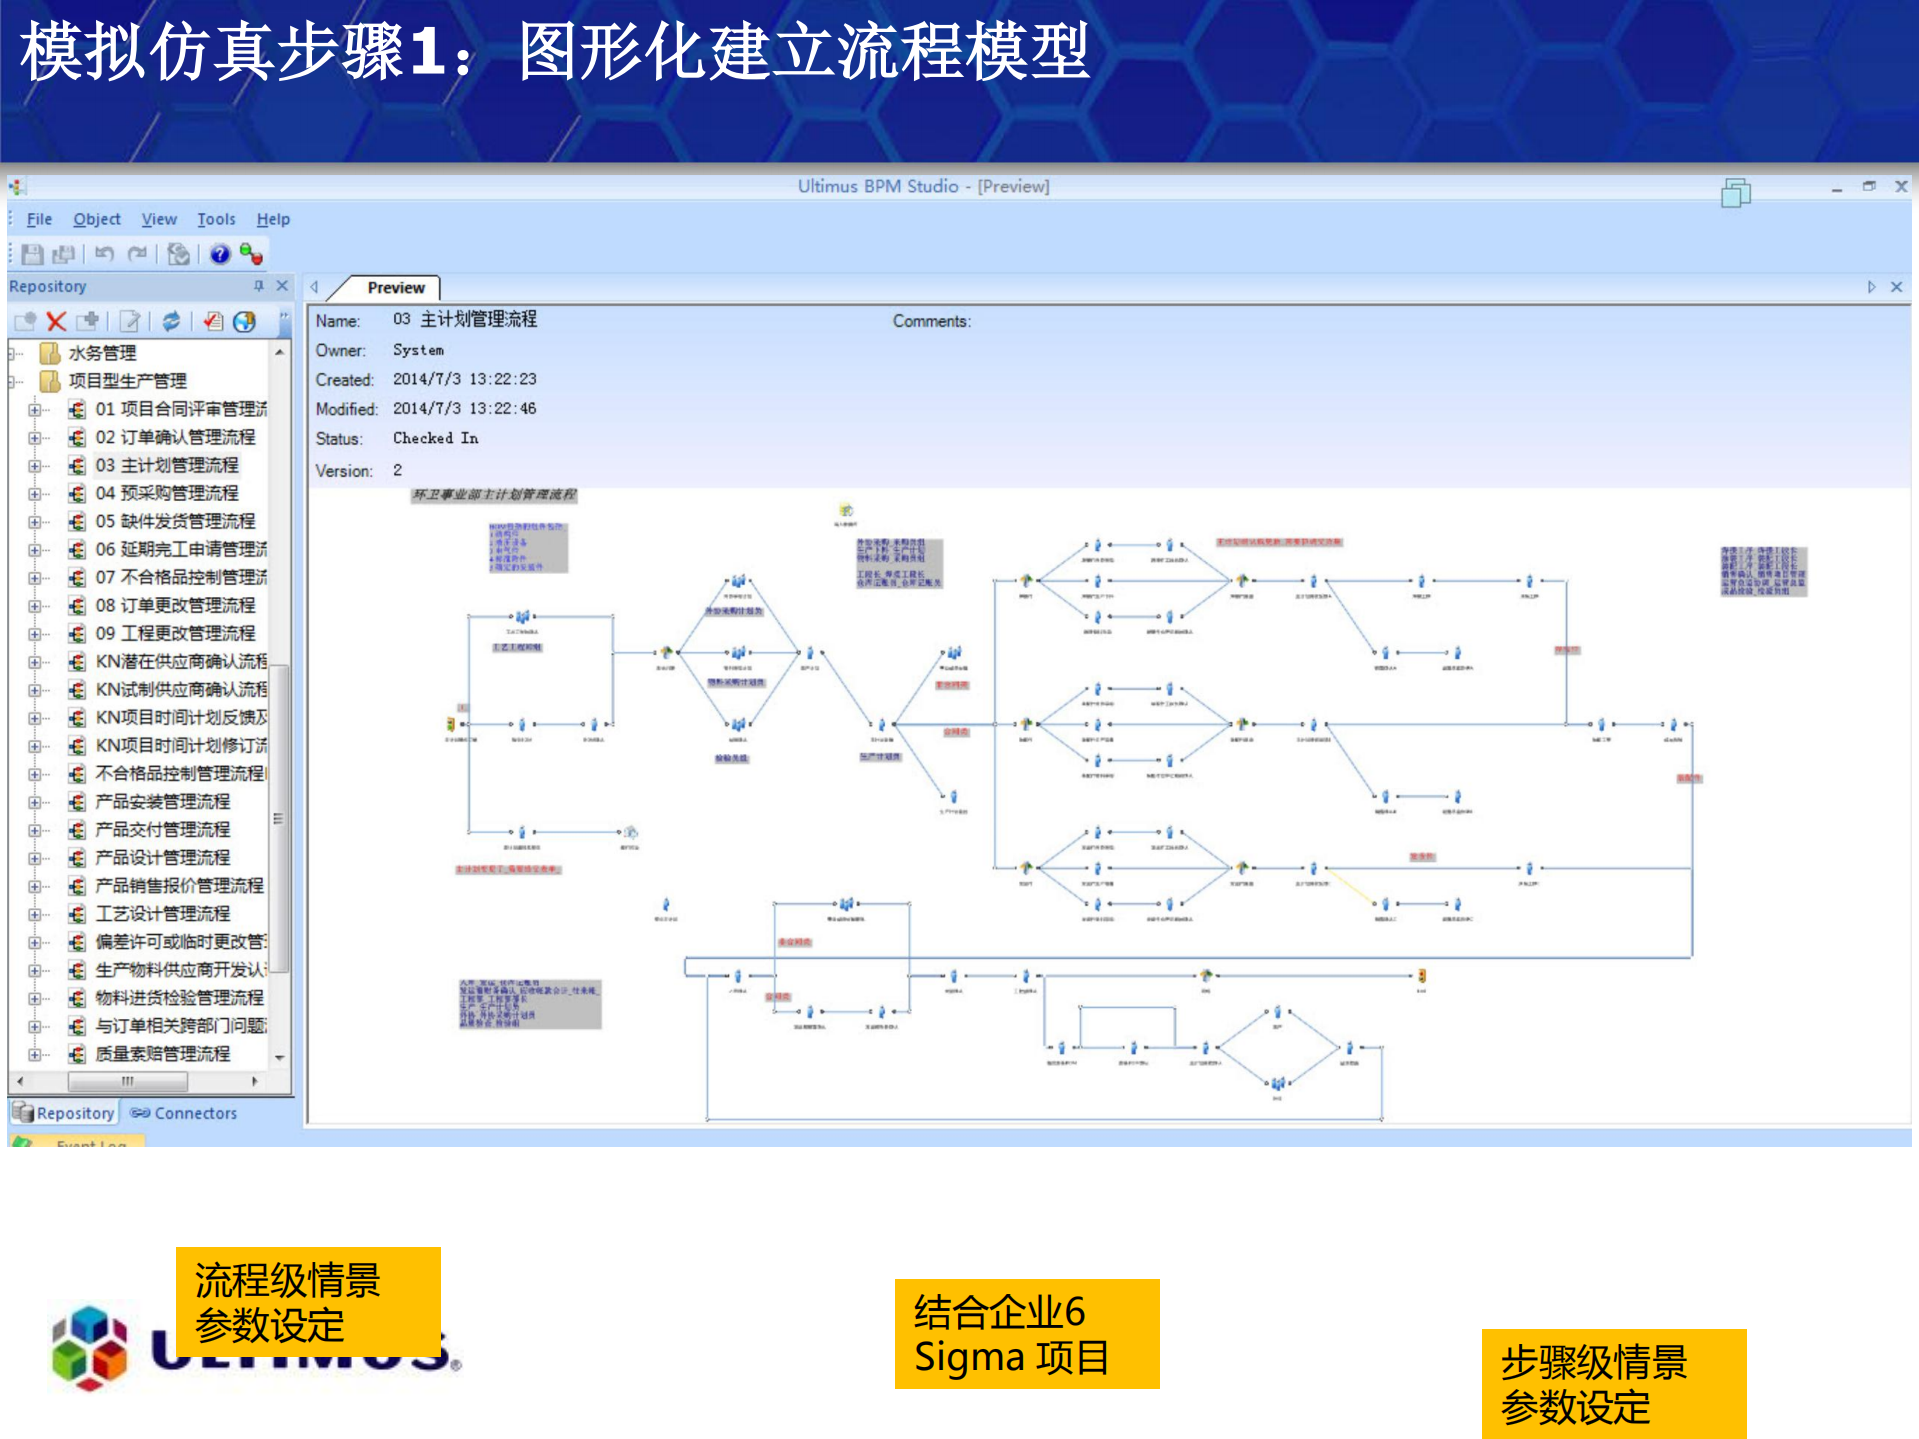Click the Repository panel horizontal scrollbar
This screenshot has height=1439, width=1919.
127,1082
